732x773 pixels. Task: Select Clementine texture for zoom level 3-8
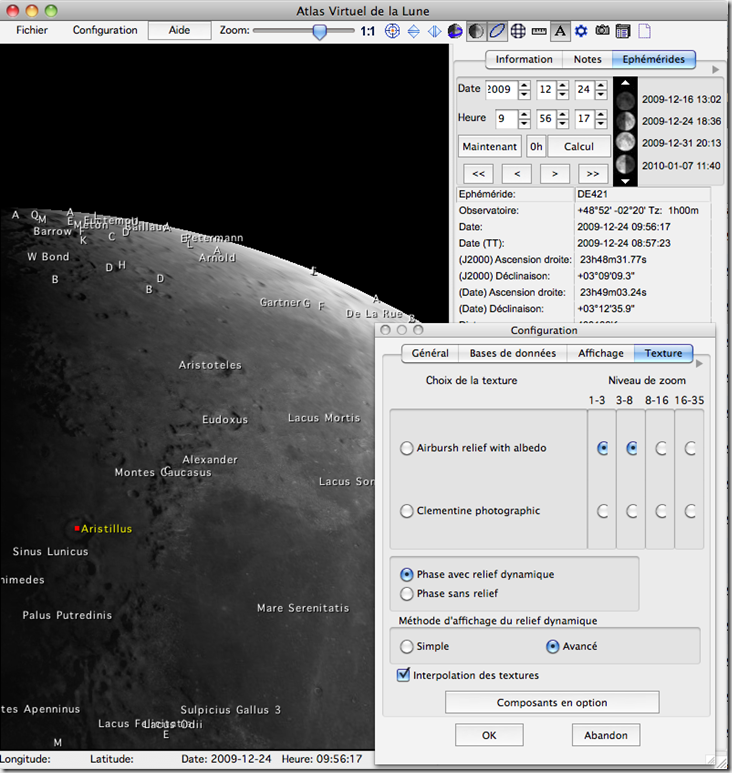coord(631,511)
